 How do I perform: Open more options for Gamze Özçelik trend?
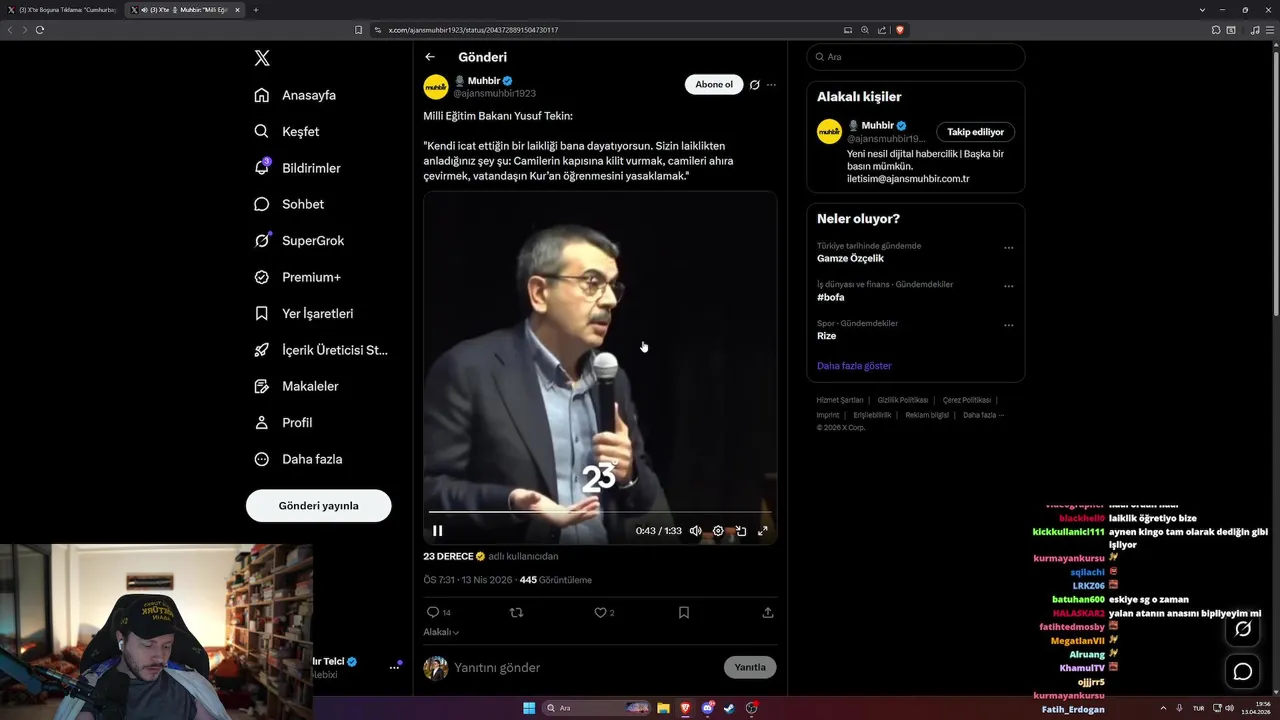(1008, 248)
